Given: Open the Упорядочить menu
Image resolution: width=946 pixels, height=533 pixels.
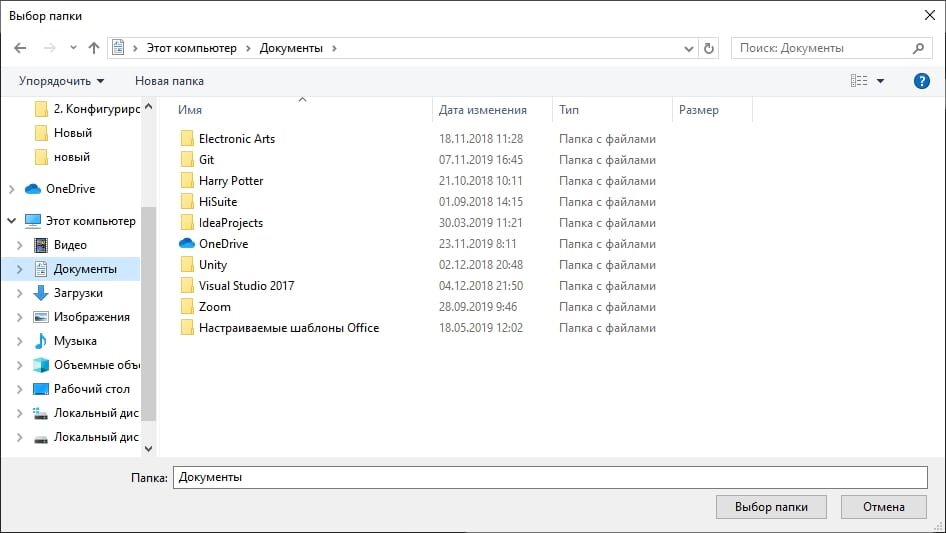Looking at the screenshot, I should click(x=61, y=81).
